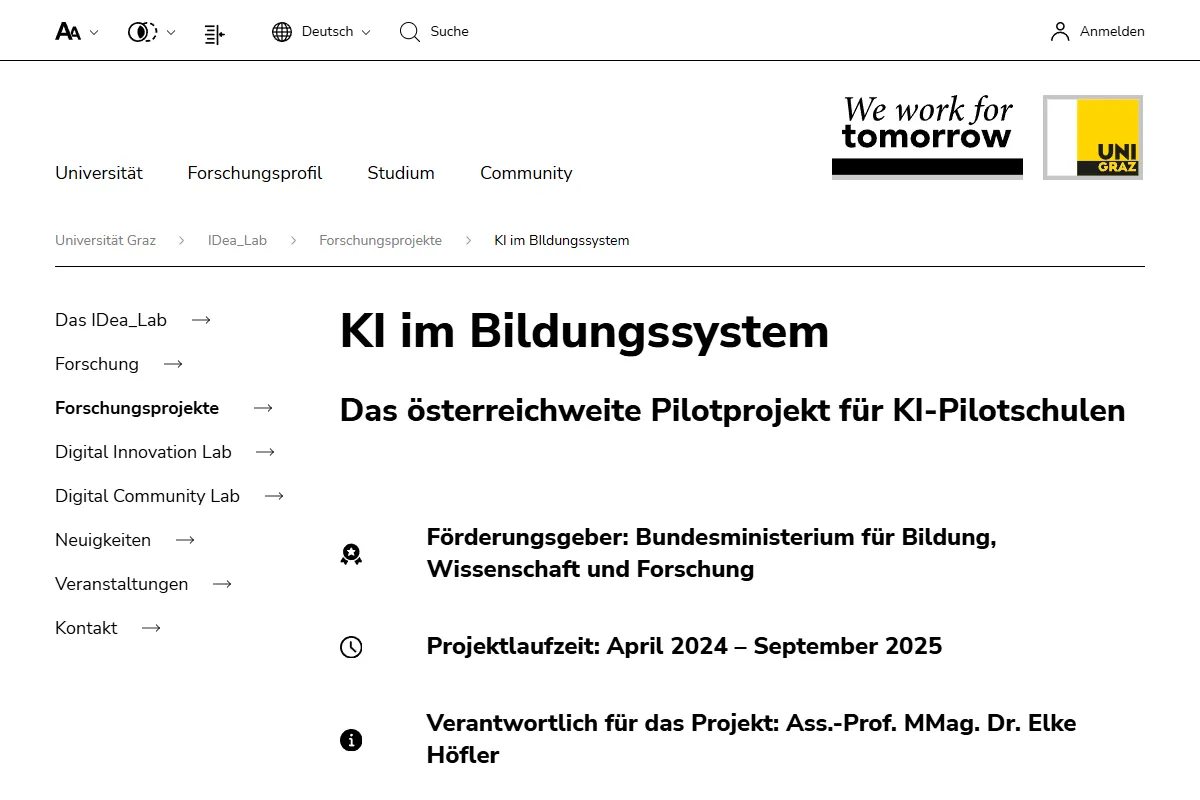The image size is (1200, 800).
Task: Open Neuigkeiten sidebar item
Action: click(103, 540)
